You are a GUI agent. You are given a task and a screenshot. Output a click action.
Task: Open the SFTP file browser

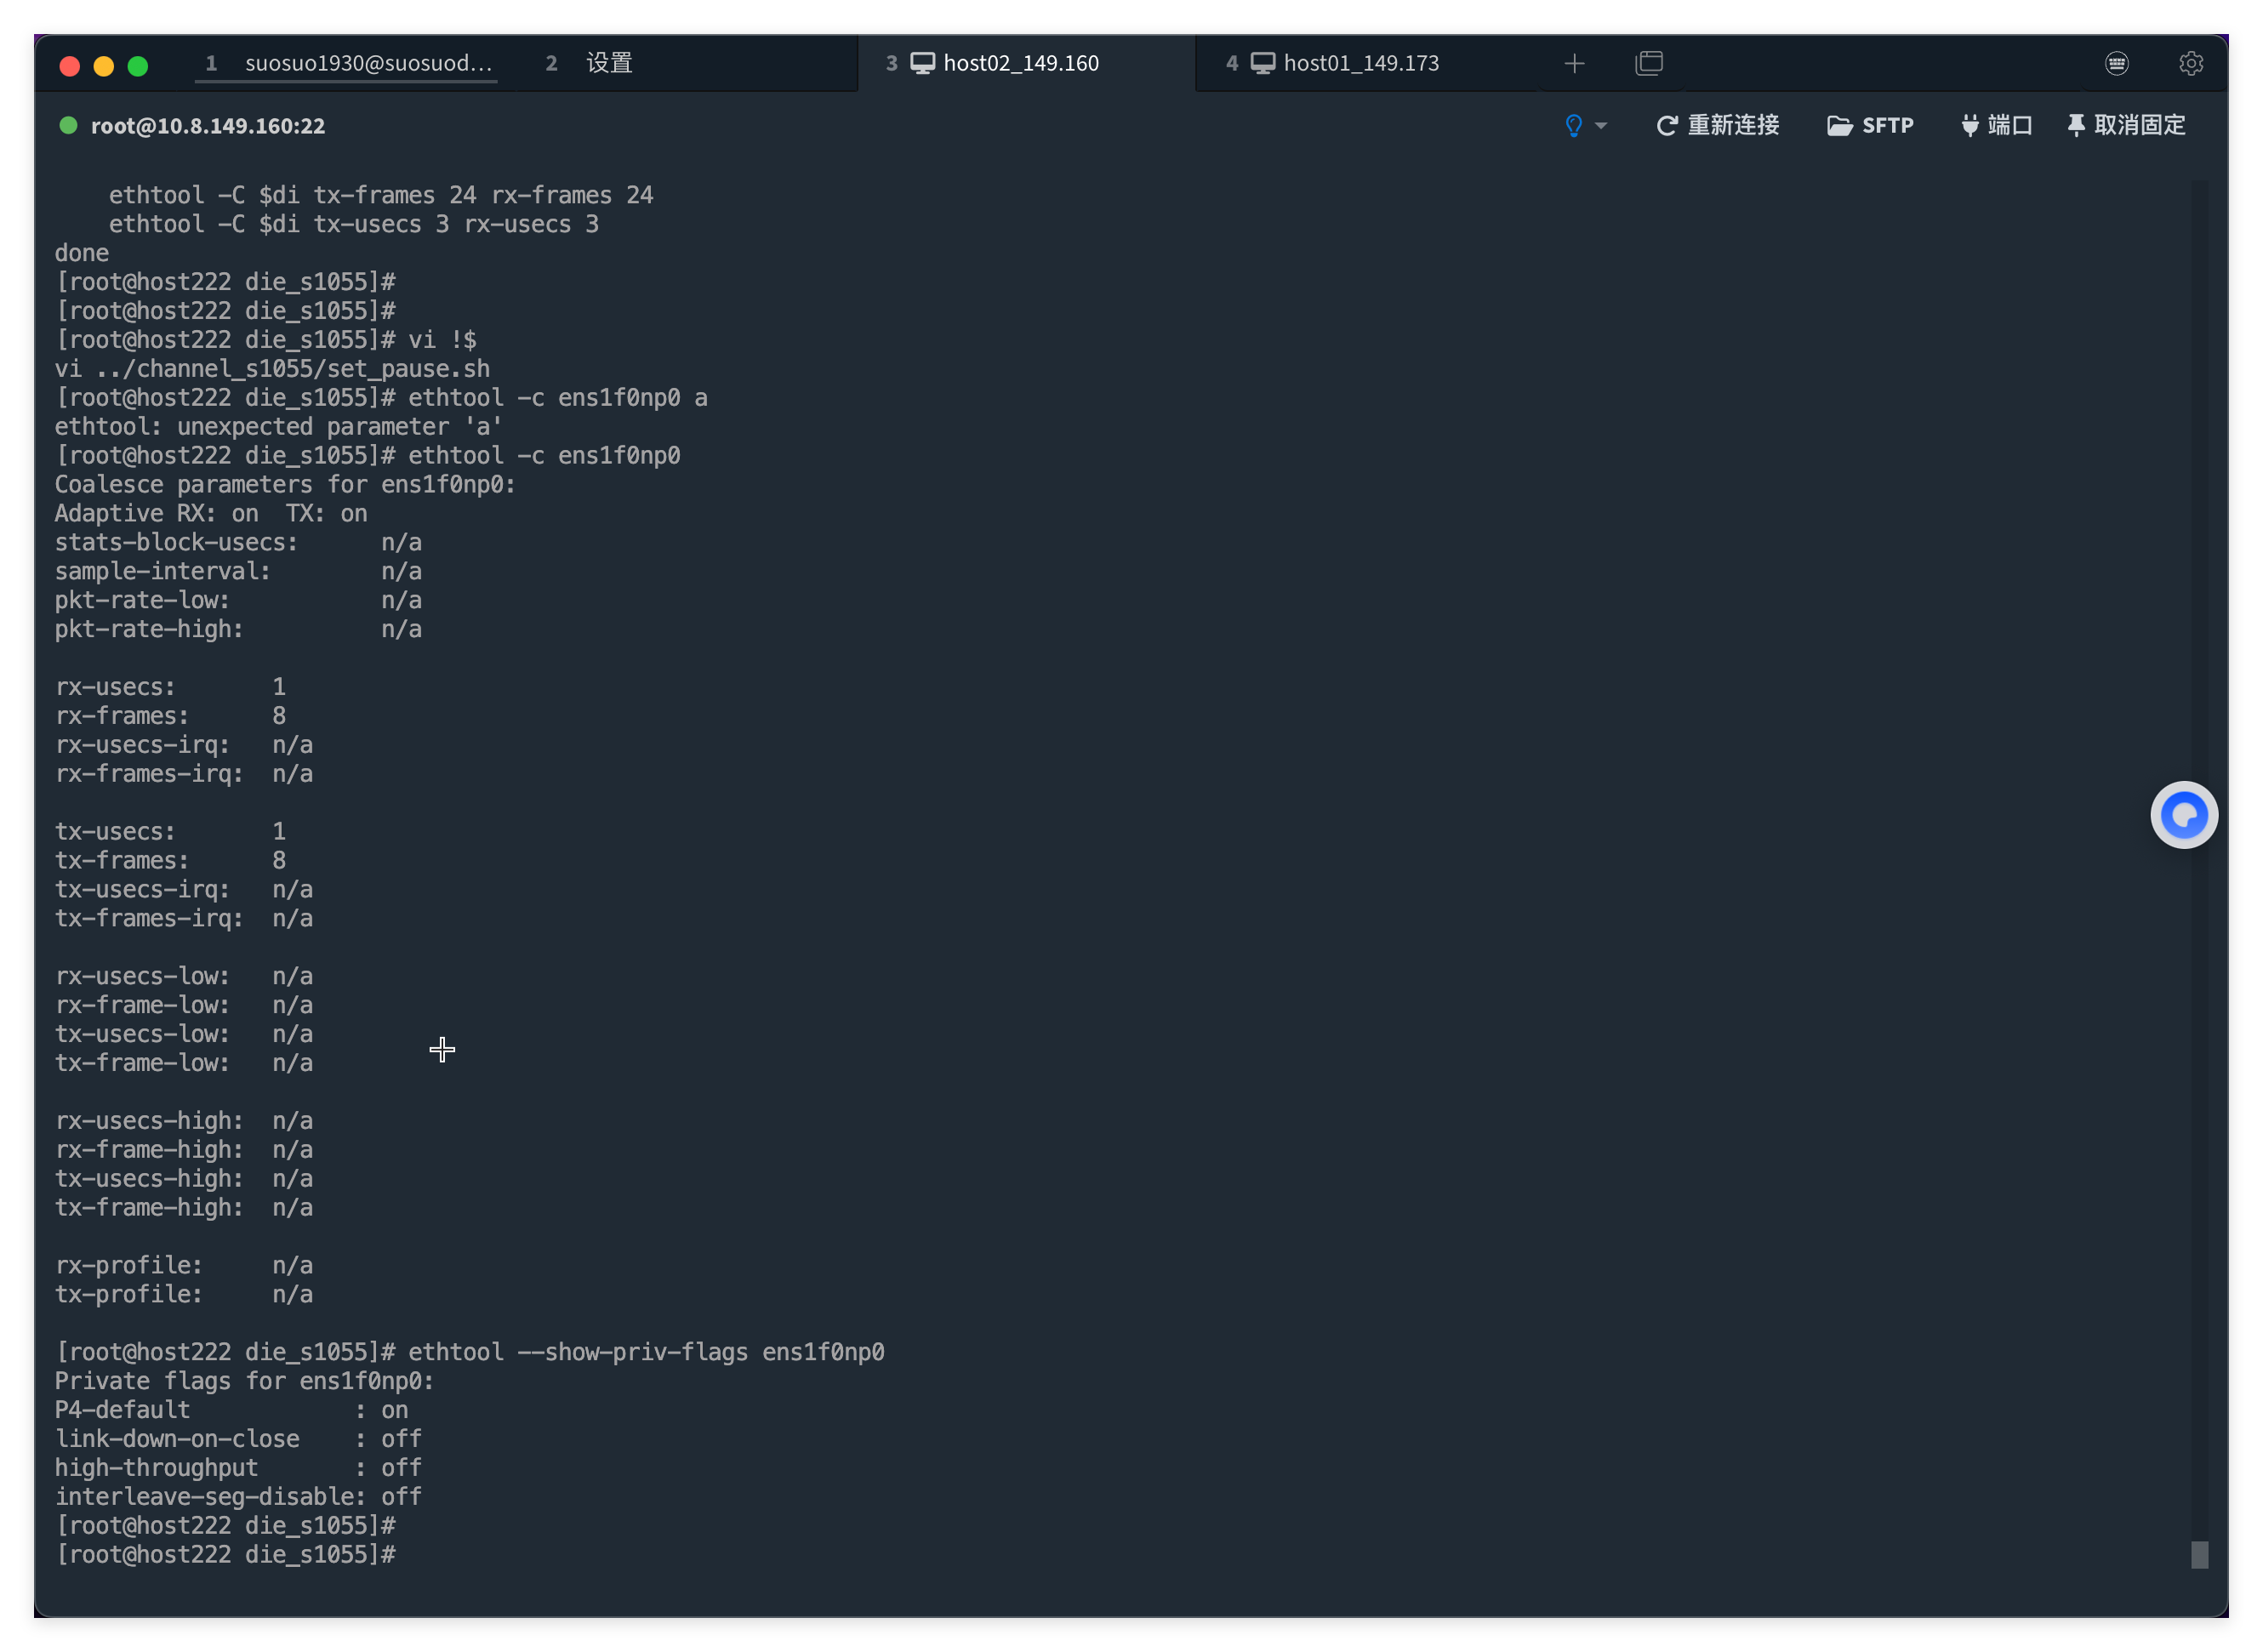click(1869, 126)
